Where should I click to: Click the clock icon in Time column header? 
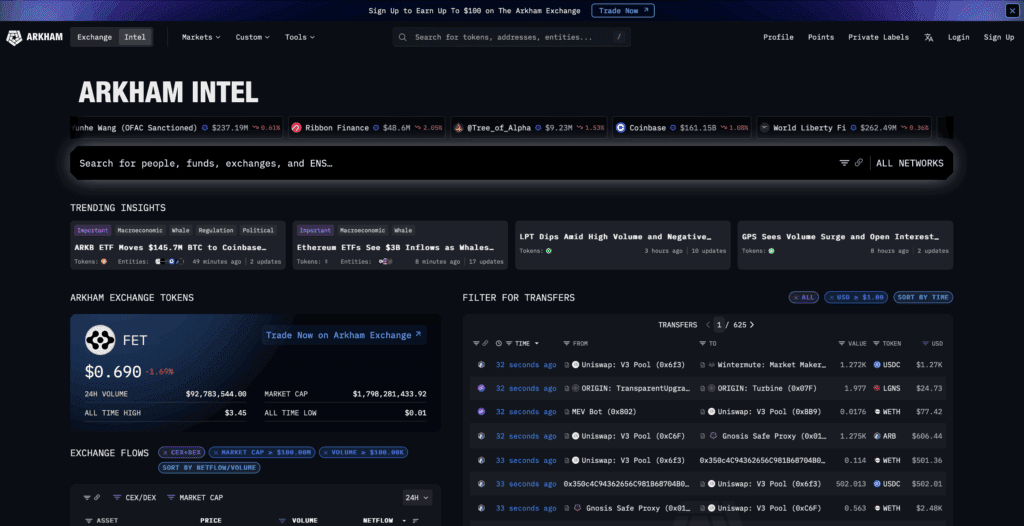tap(499, 344)
